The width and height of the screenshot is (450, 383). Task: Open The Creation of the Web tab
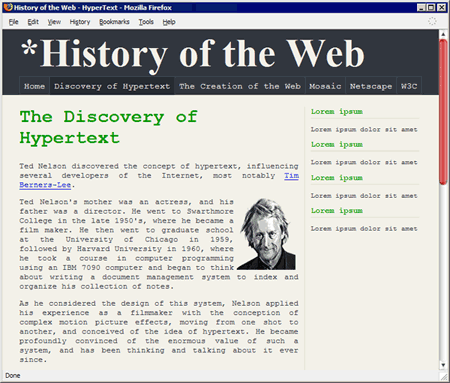pyautogui.click(x=240, y=86)
